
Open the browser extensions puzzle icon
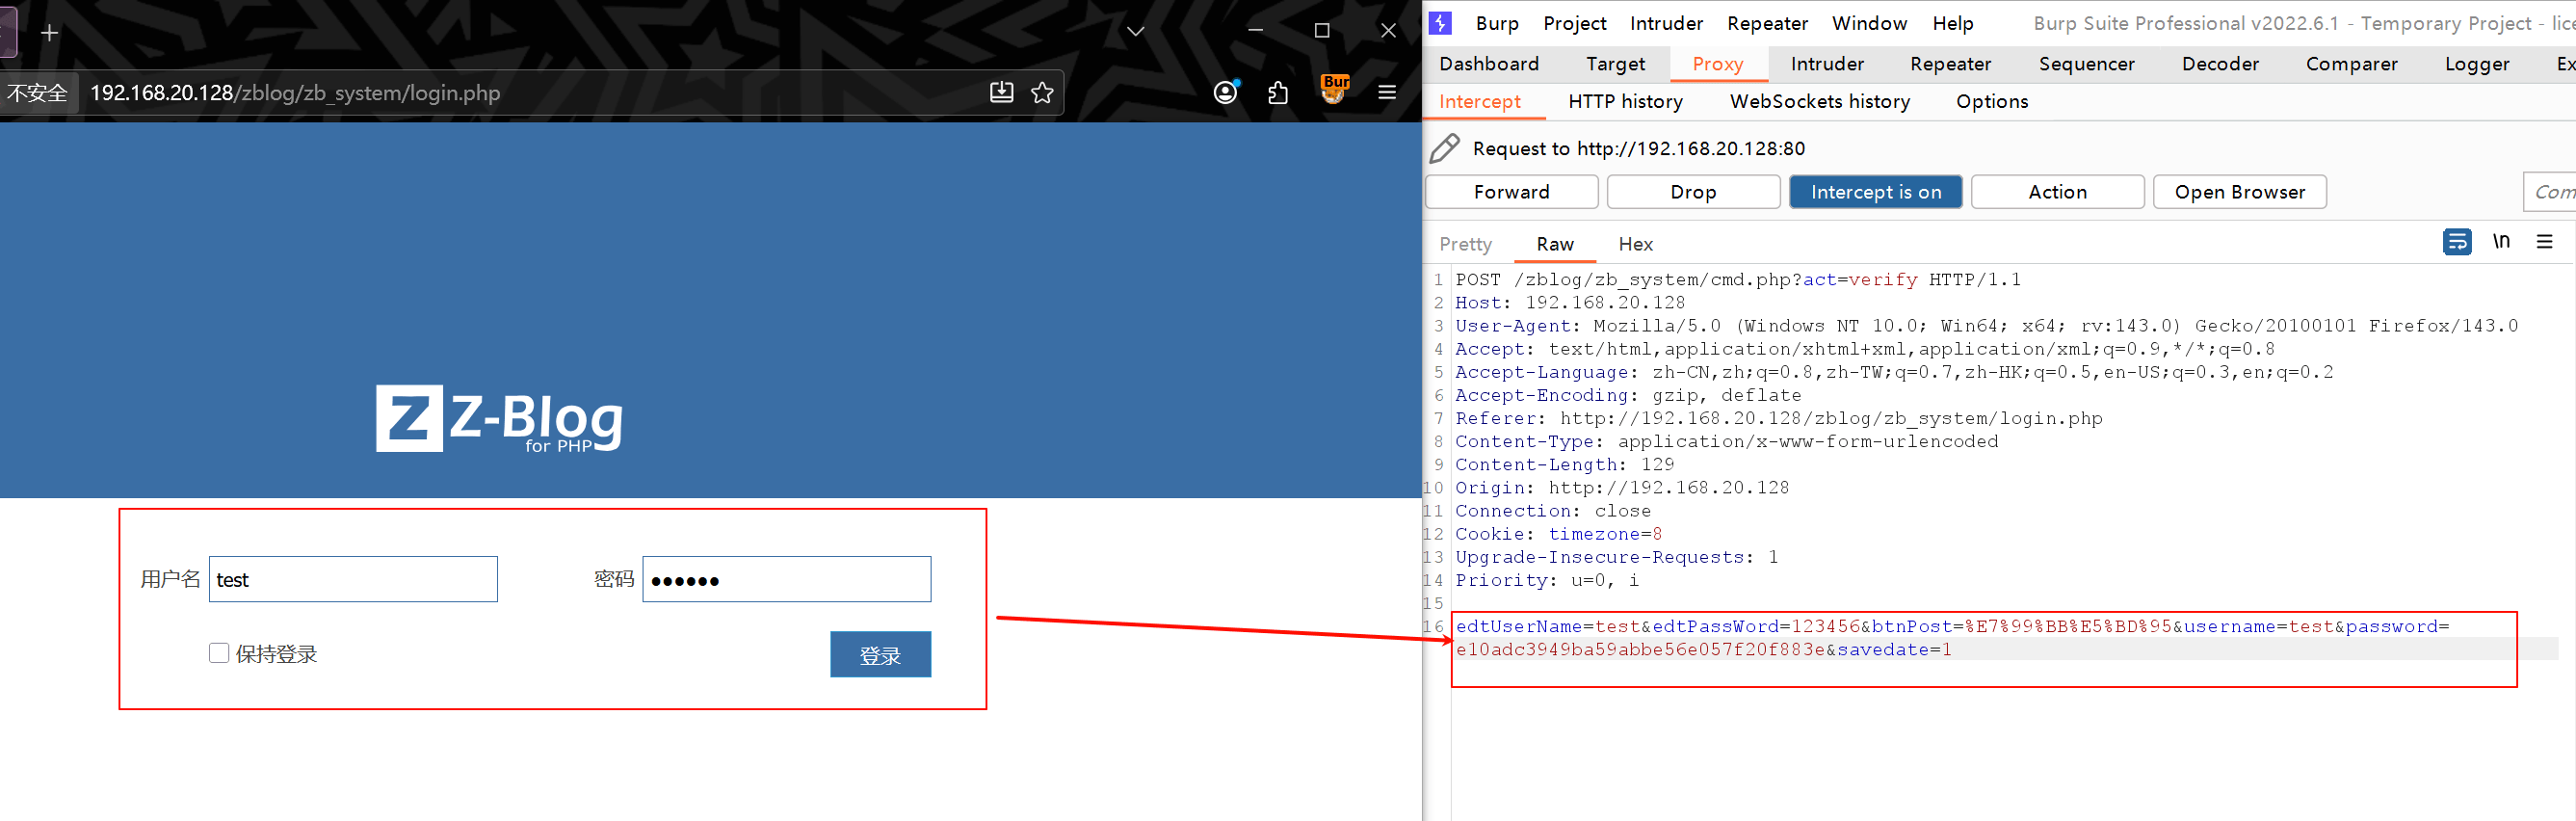click(1278, 93)
